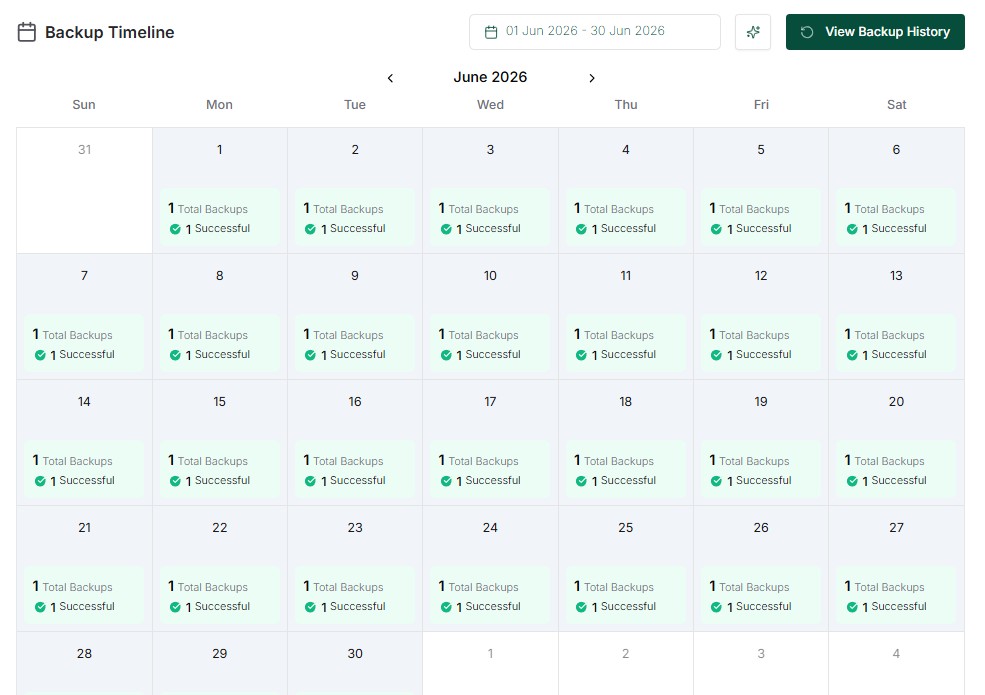Viewport: 985px width, 695px height.
Task: Open June 17 backup summary card
Action: pos(490,470)
